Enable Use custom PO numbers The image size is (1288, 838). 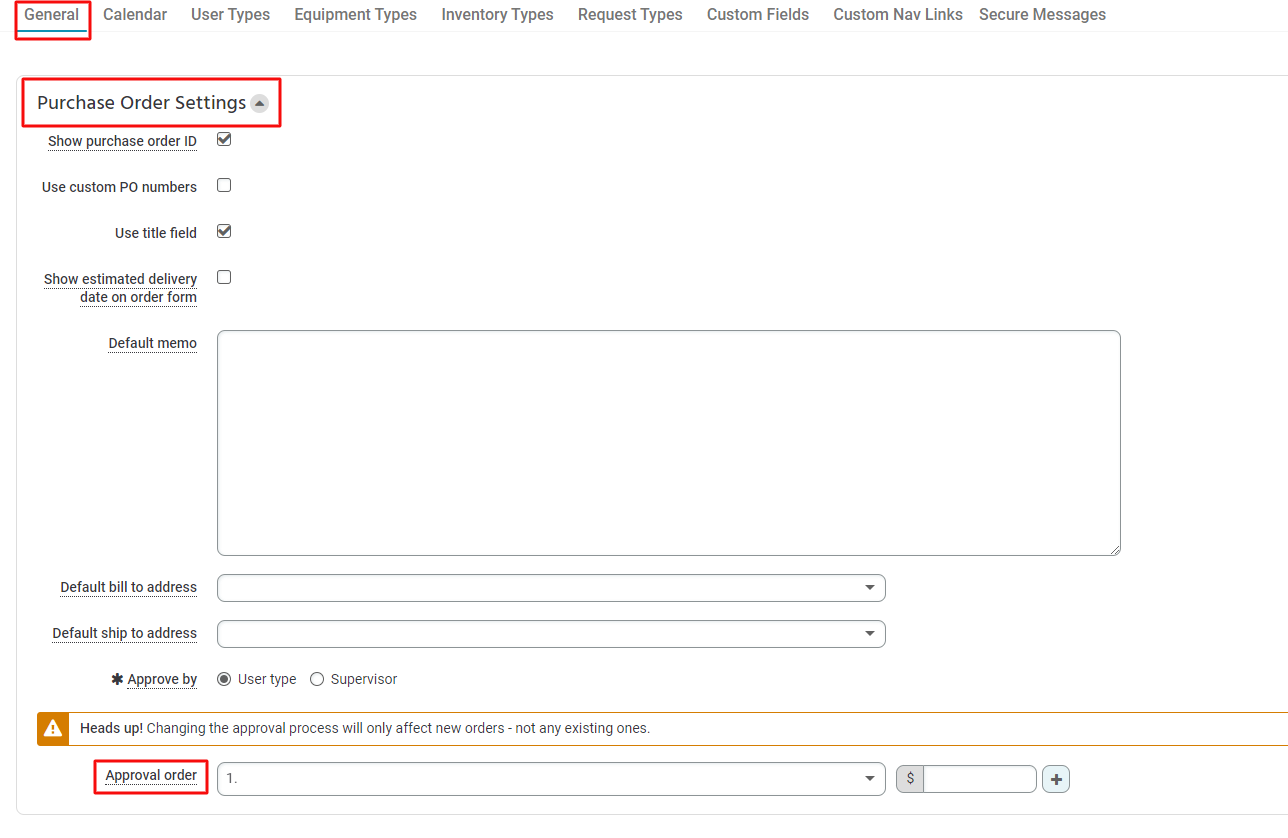point(223,184)
